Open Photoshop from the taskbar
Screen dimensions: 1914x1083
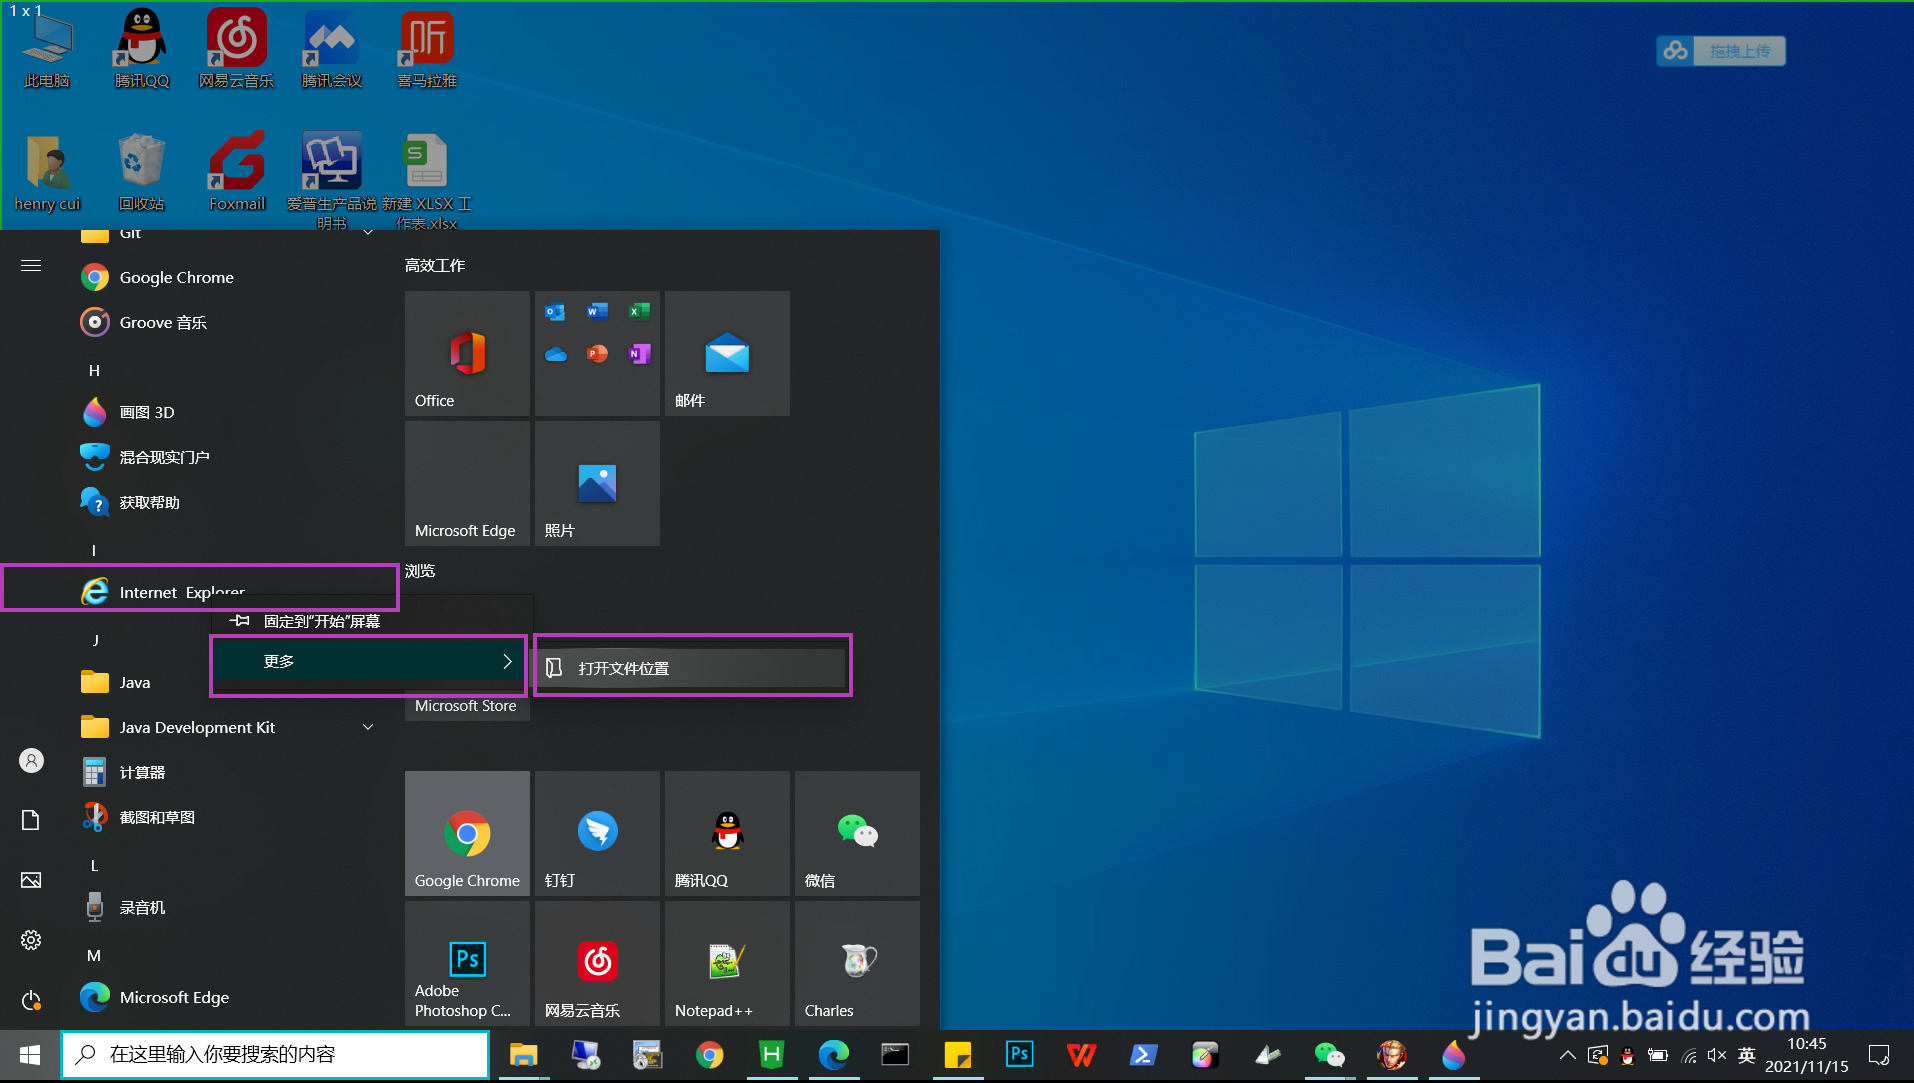coord(1019,1055)
